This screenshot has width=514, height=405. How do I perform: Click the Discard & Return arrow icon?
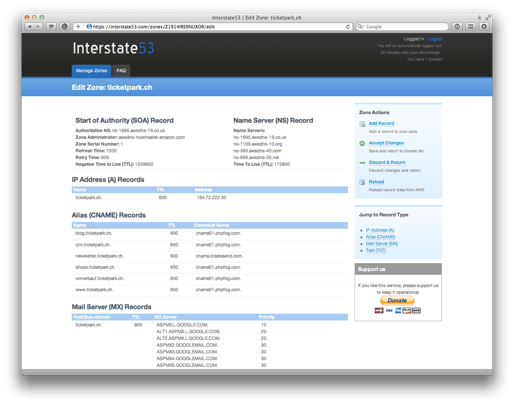point(362,163)
